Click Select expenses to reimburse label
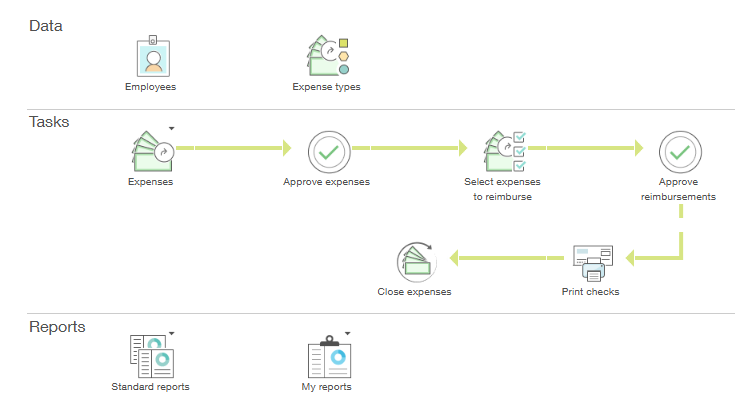743x415 pixels. click(502, 189)
